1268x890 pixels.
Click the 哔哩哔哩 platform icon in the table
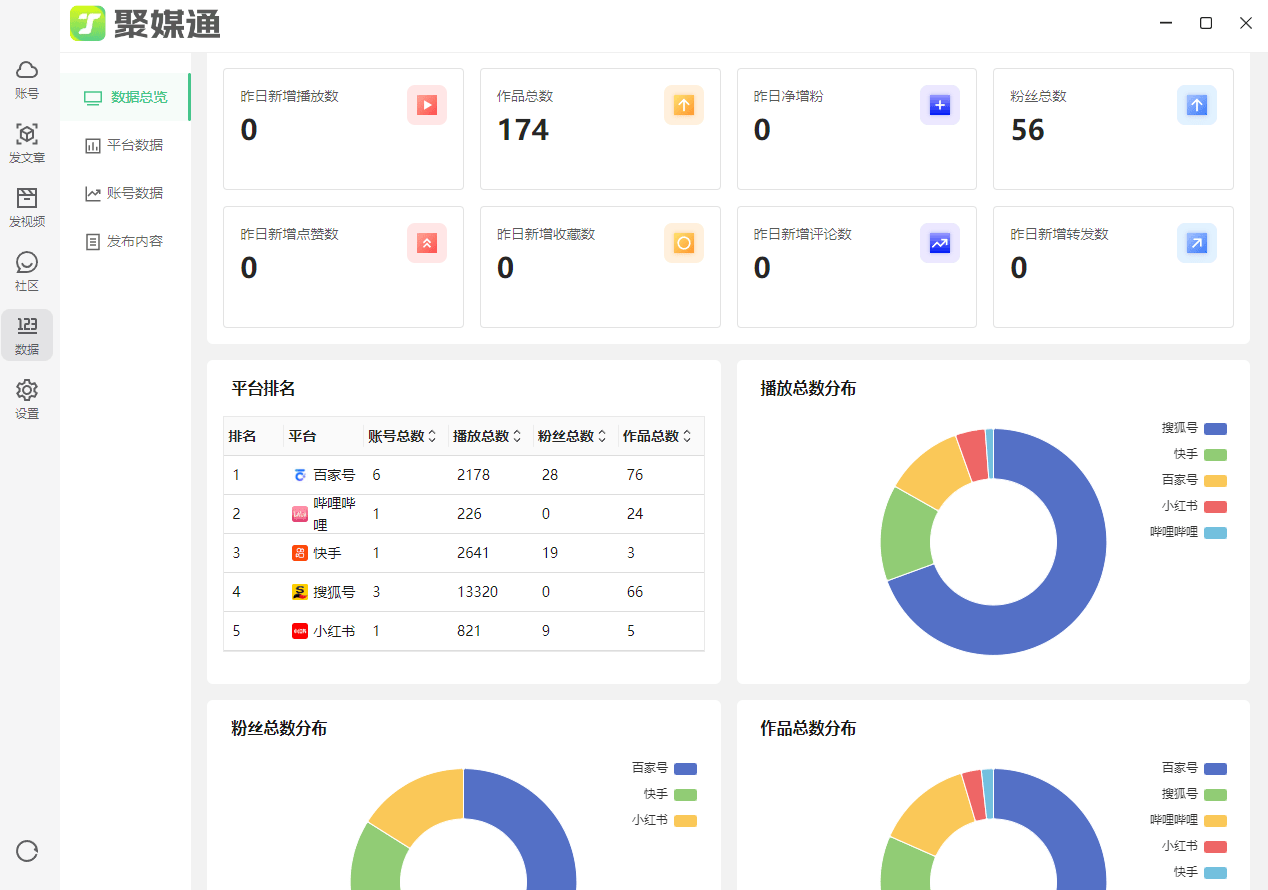click(x=297, y=513)
